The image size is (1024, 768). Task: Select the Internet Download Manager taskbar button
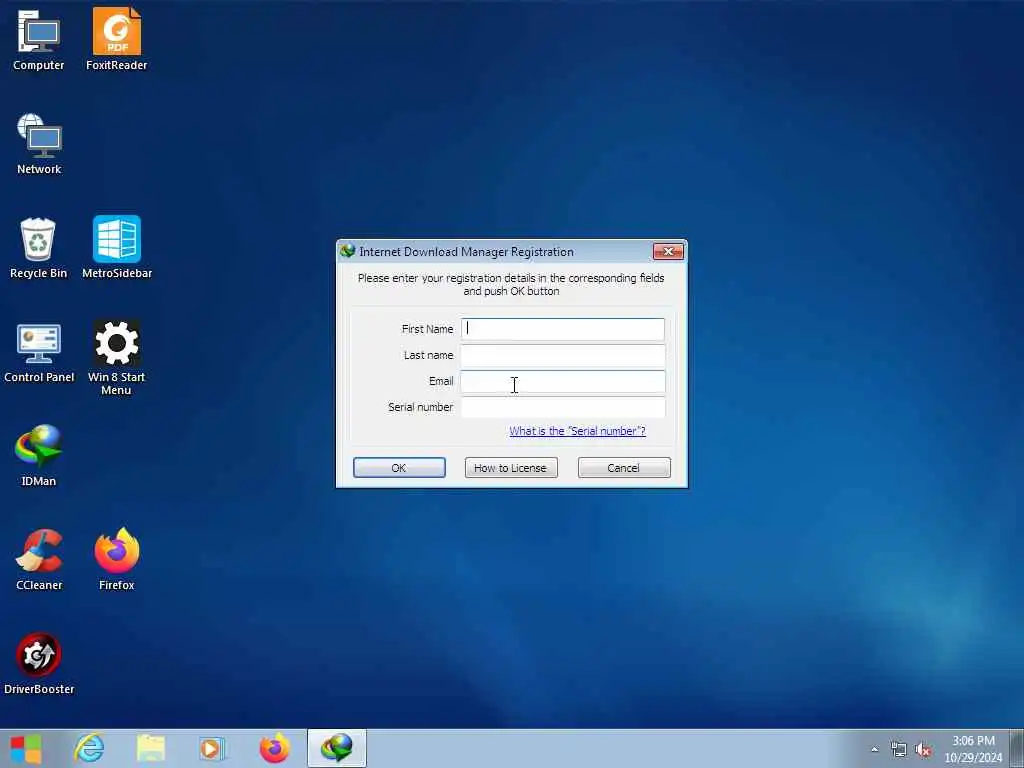click(337, 748)
